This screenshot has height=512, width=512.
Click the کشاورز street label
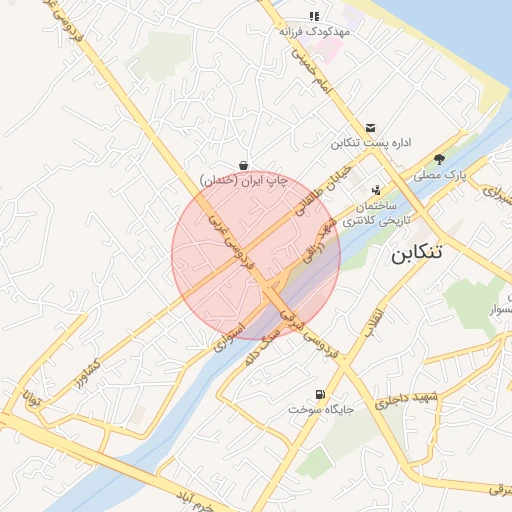click(x=87, y=374)
